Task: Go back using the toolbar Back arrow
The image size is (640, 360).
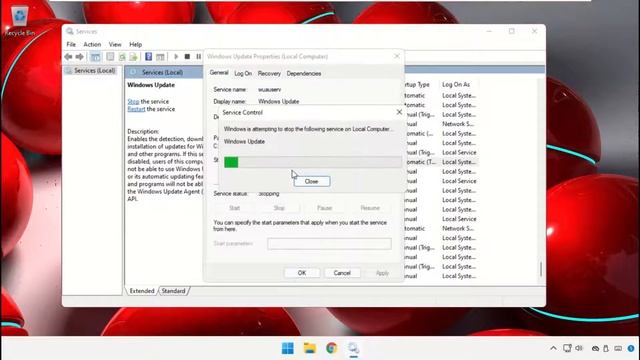Action: click(68, 57)
